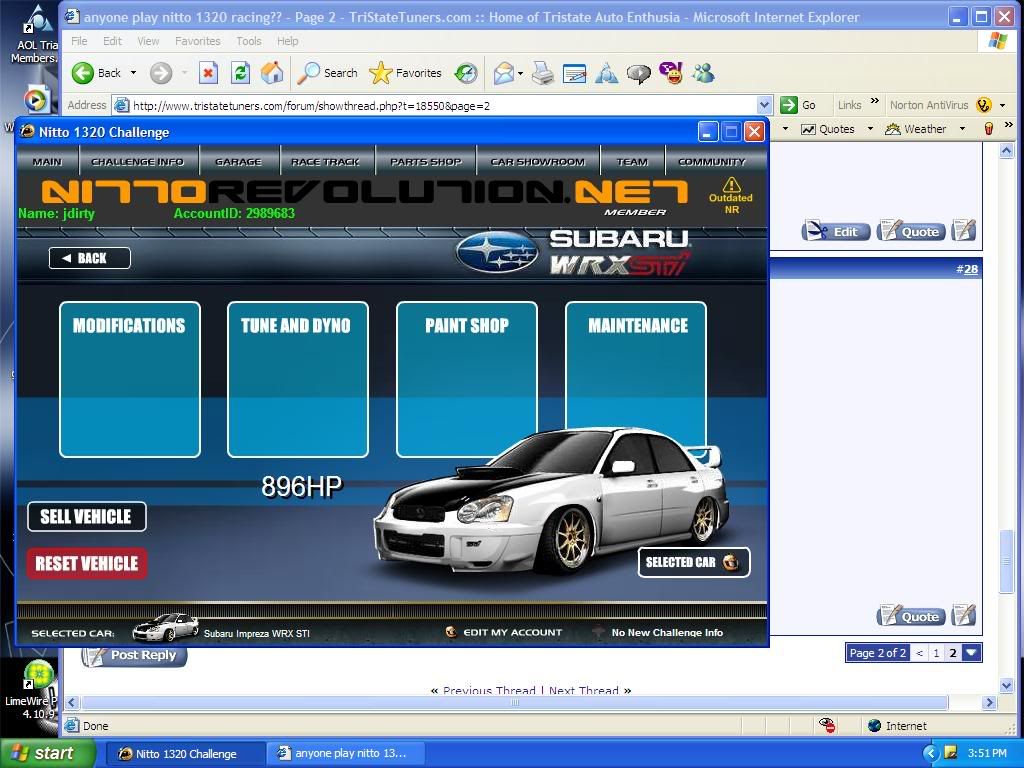The width and height of the screenshot is (1024, 768).
Task: Click the selected car thumbnail in footer
Action: tap(165, 628)
